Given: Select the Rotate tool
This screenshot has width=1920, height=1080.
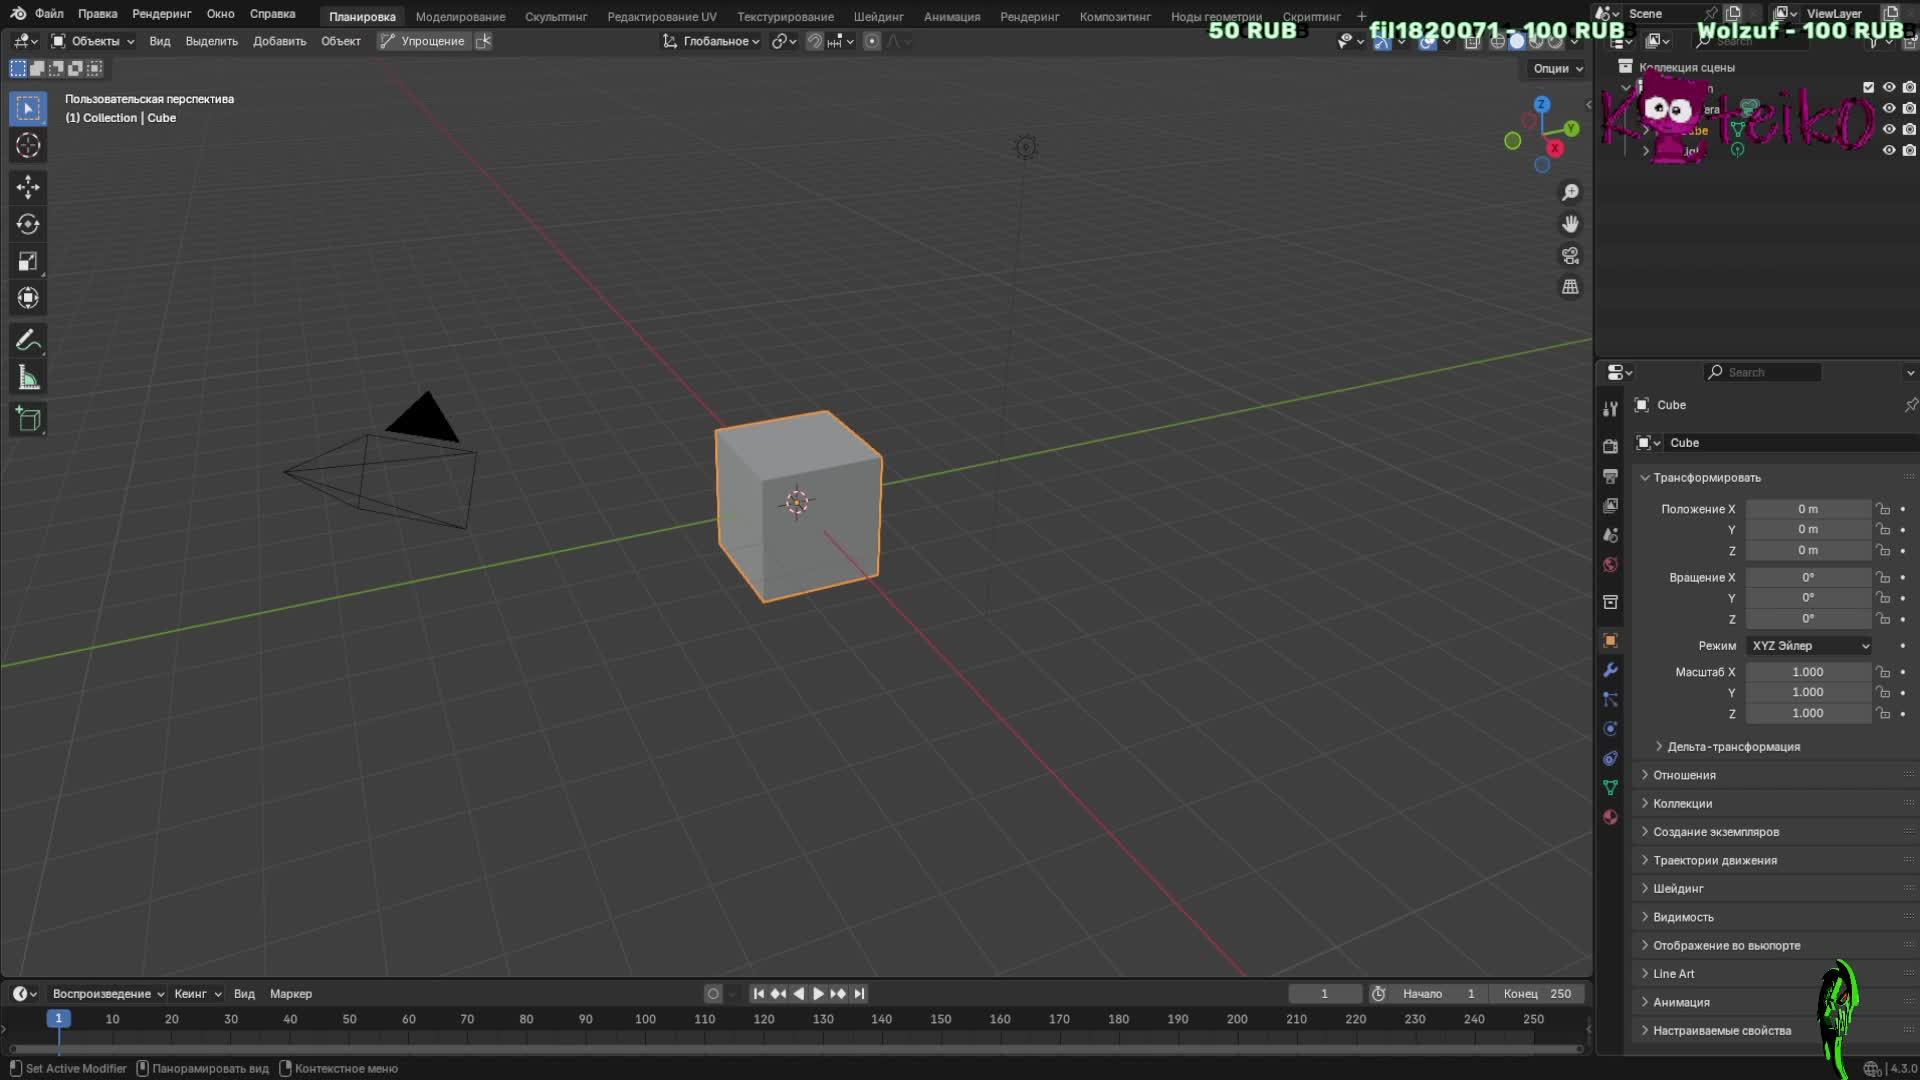Looking at the screenshot, I should point(28,224).
